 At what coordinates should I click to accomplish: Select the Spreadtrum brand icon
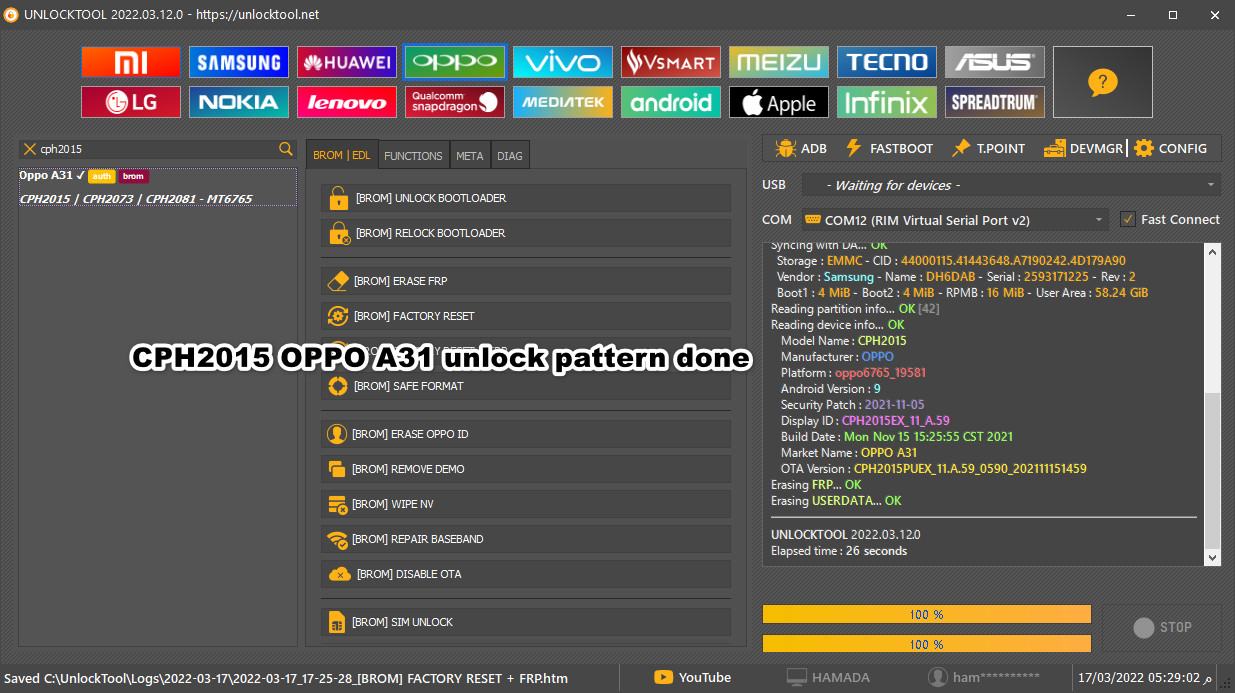tap(995, 102)
